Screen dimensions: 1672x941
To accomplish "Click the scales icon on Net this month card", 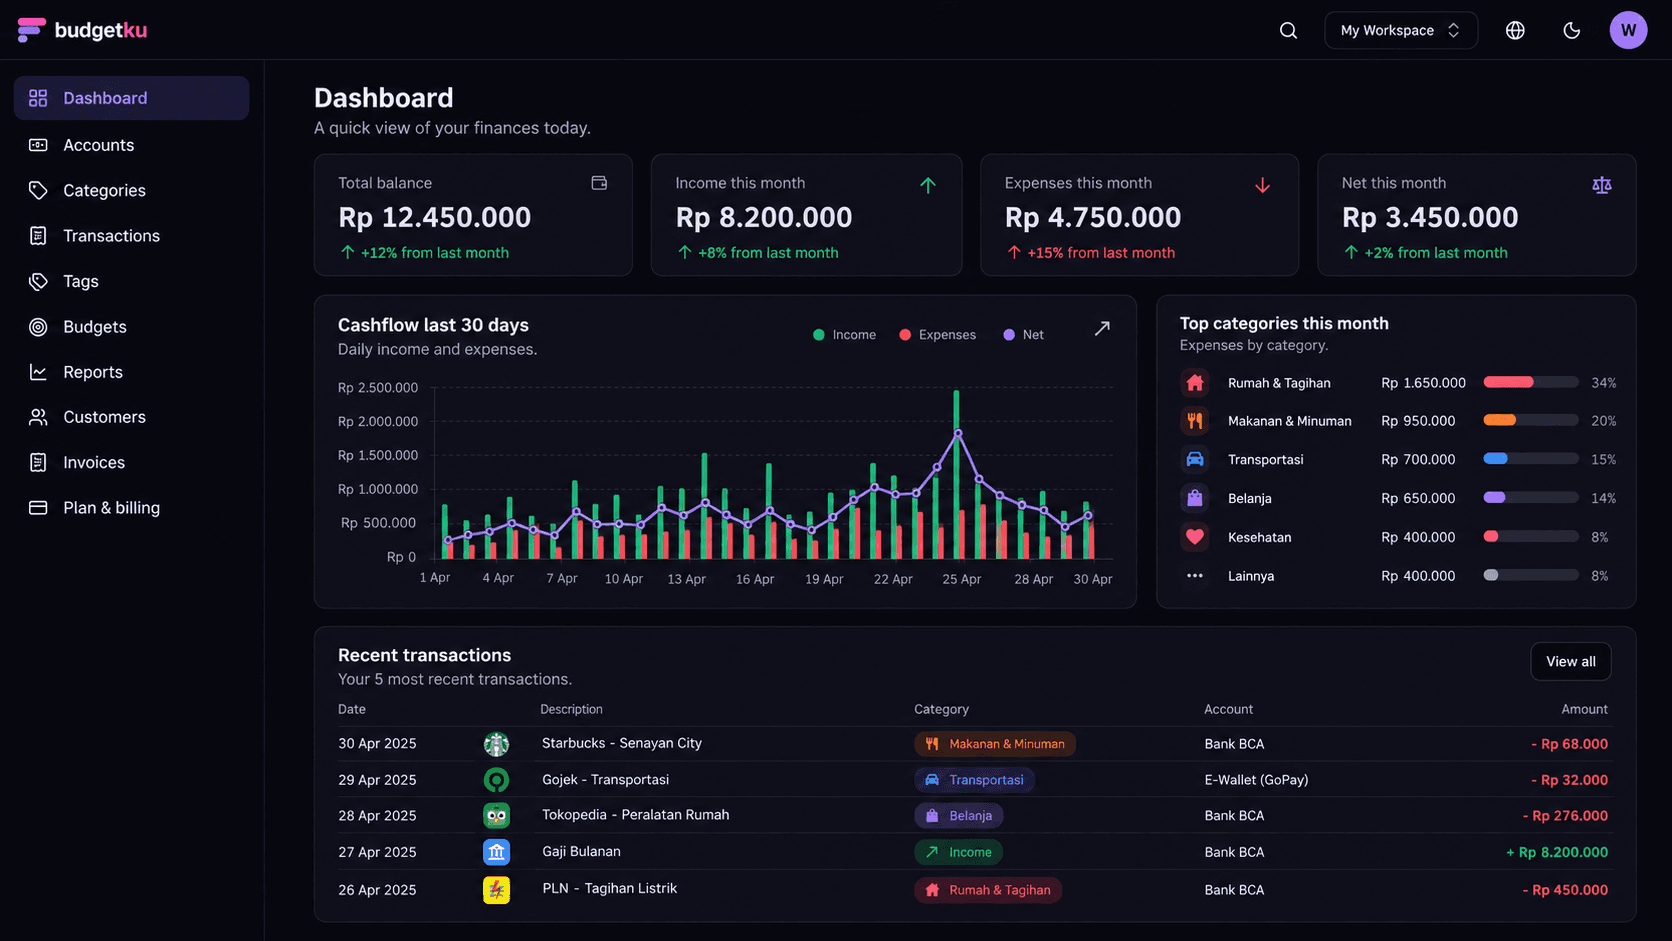I will (x=1602, y=185).
